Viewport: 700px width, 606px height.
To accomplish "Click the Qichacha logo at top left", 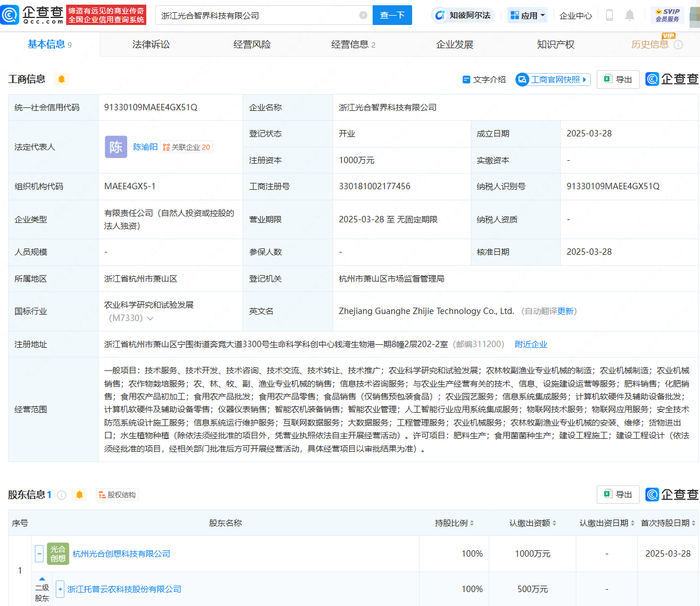I will [32, 15].
